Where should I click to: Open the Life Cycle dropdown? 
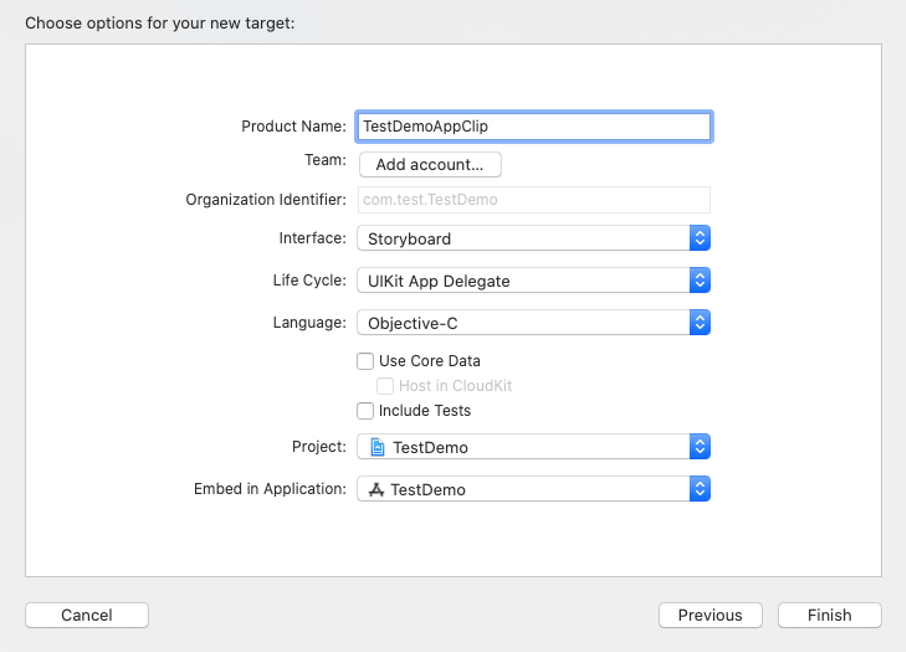(x=522, y=281)
